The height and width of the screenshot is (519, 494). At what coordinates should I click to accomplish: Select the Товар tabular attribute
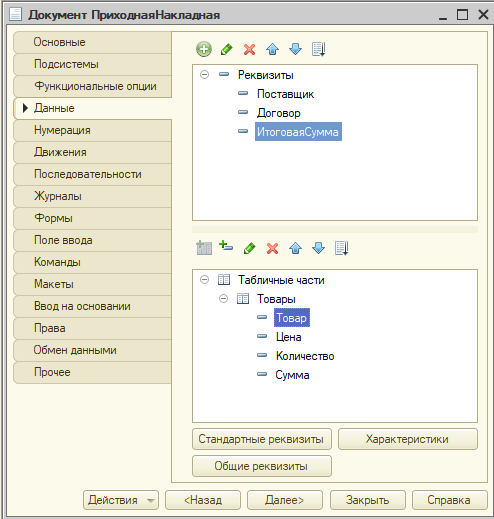point(292,318)
